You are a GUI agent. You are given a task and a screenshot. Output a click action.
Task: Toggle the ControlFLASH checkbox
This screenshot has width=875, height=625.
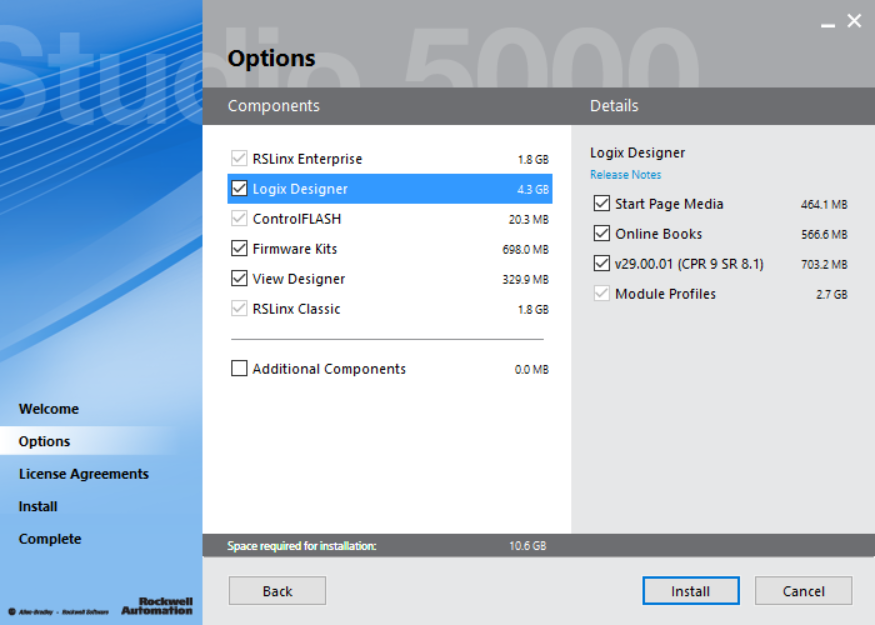(239, 219)
